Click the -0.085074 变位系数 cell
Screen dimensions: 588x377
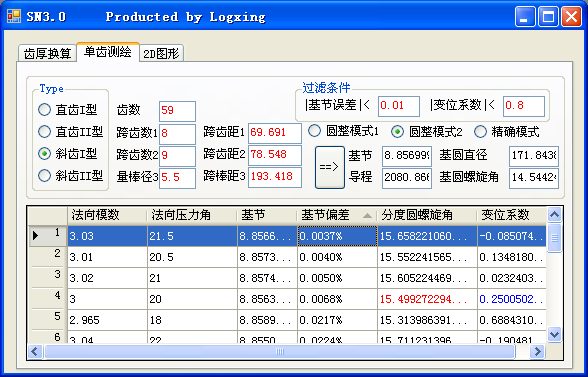pyautogui.click(x=512, y=236)
